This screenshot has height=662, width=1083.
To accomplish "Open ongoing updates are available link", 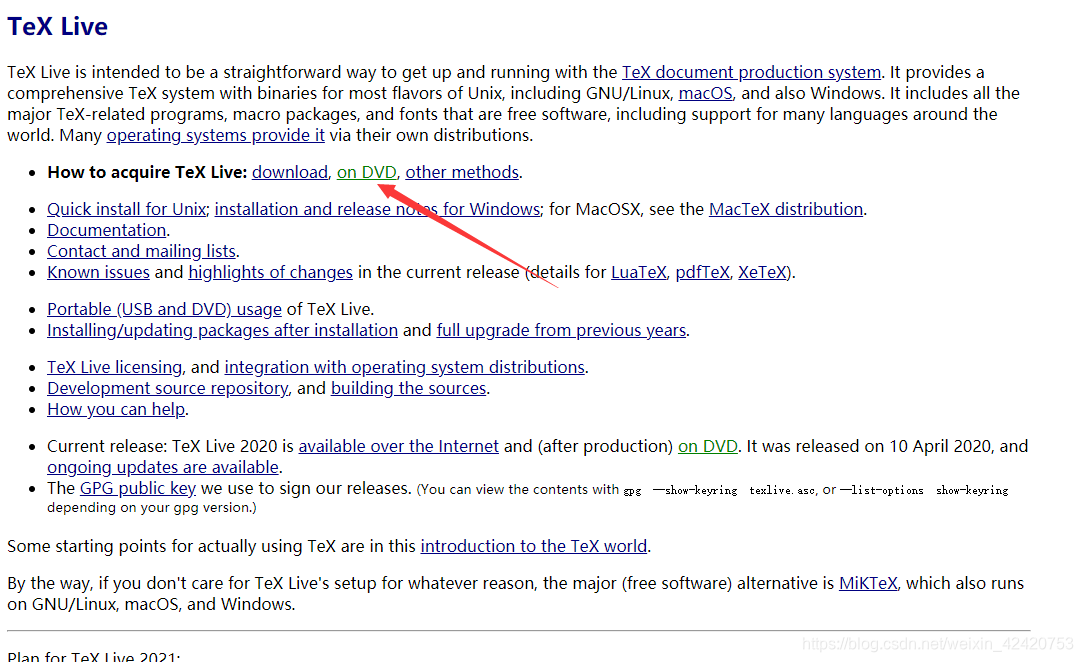I will tap(163, 468).
